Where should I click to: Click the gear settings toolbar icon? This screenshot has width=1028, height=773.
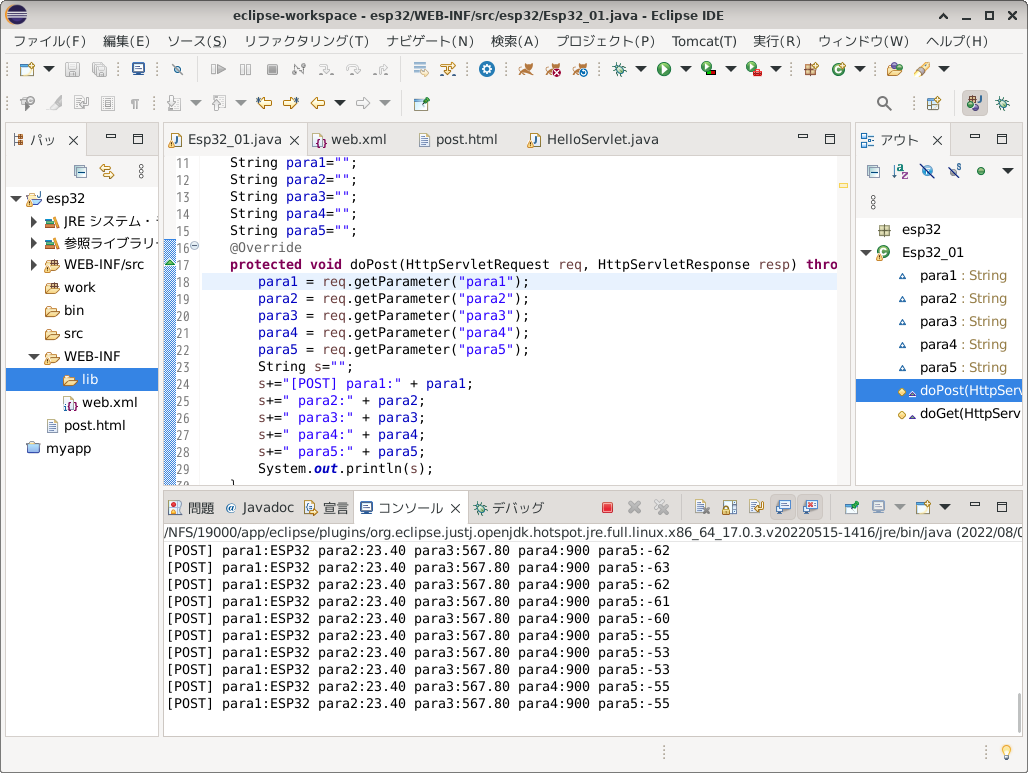pyautogui.click(x=486, y=69)
